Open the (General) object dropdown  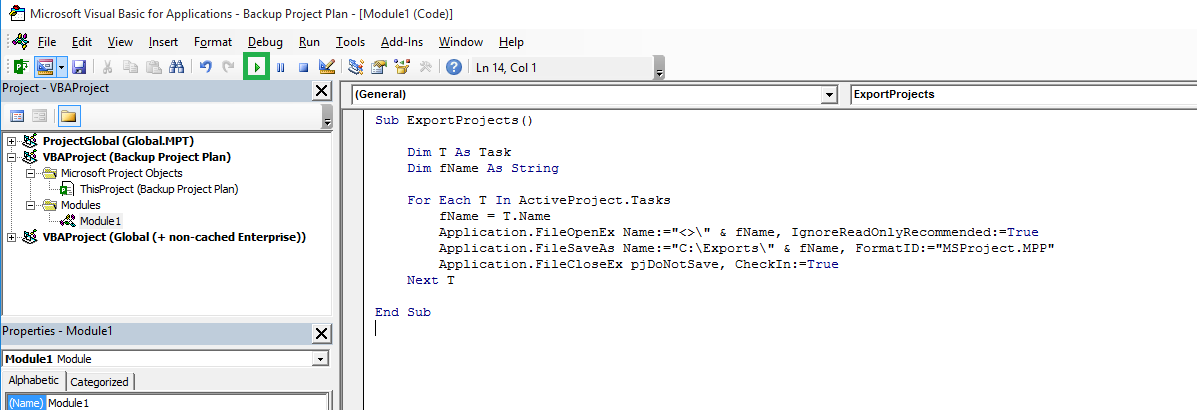pyautogui.click(x=828, y=94)
